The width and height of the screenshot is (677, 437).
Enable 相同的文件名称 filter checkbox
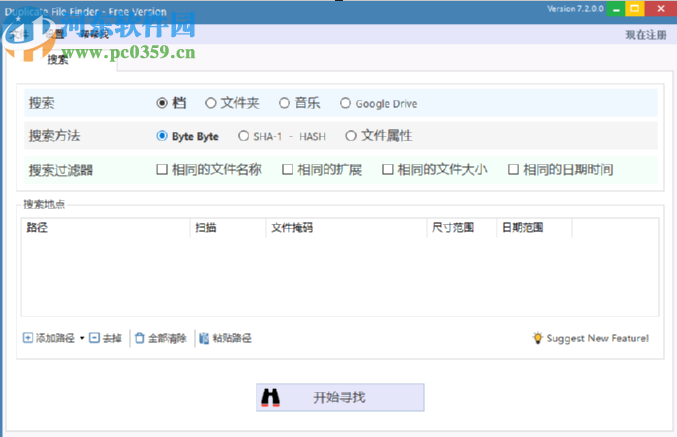[x=162, y=169]
